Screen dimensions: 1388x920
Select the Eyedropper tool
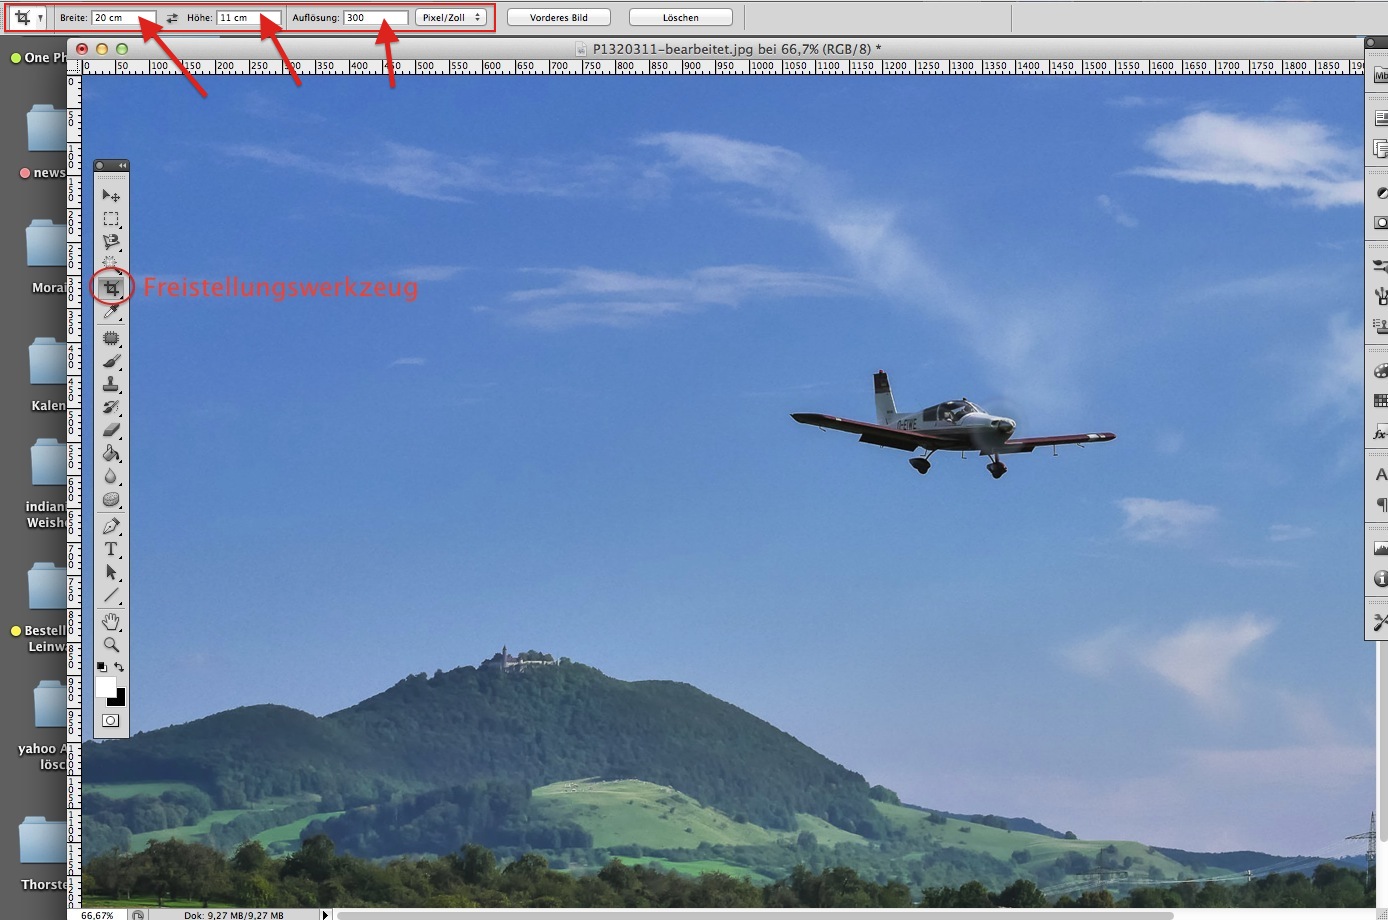(x=111, y=313)
